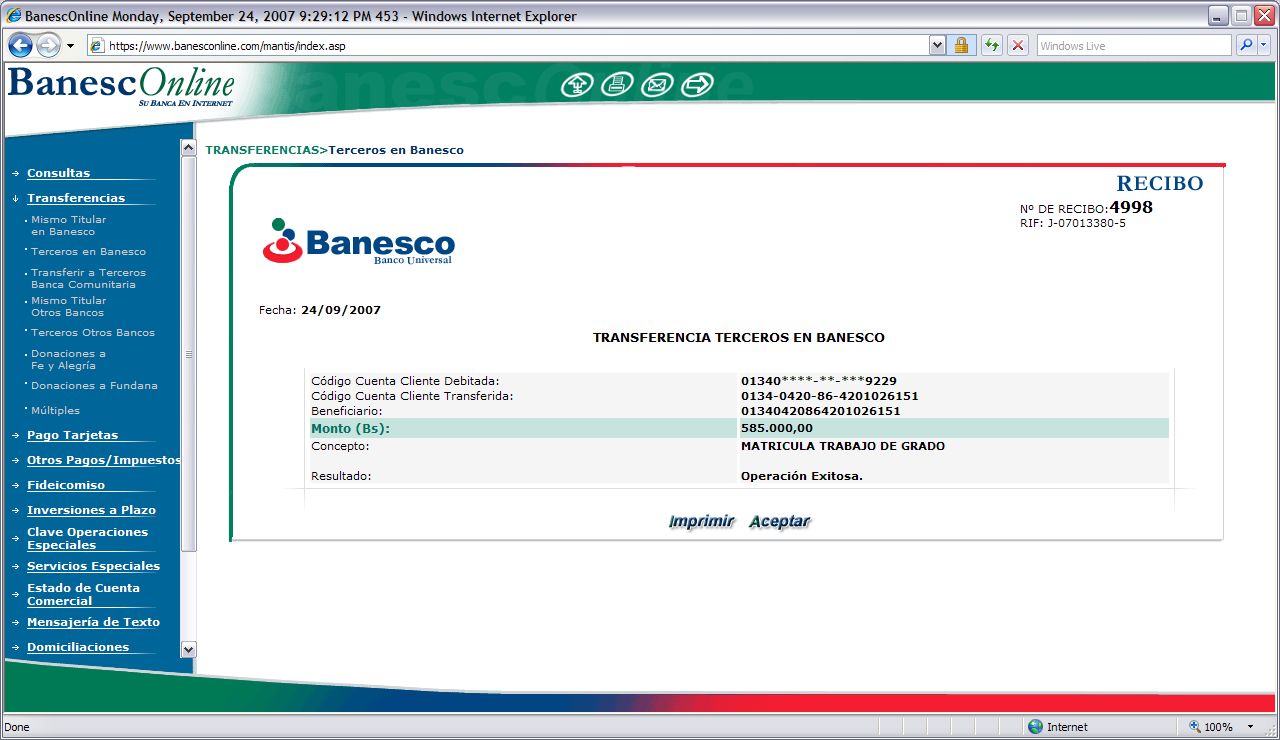
Task: Open the address bar history dropdown
Action: (x=937, y=46)
